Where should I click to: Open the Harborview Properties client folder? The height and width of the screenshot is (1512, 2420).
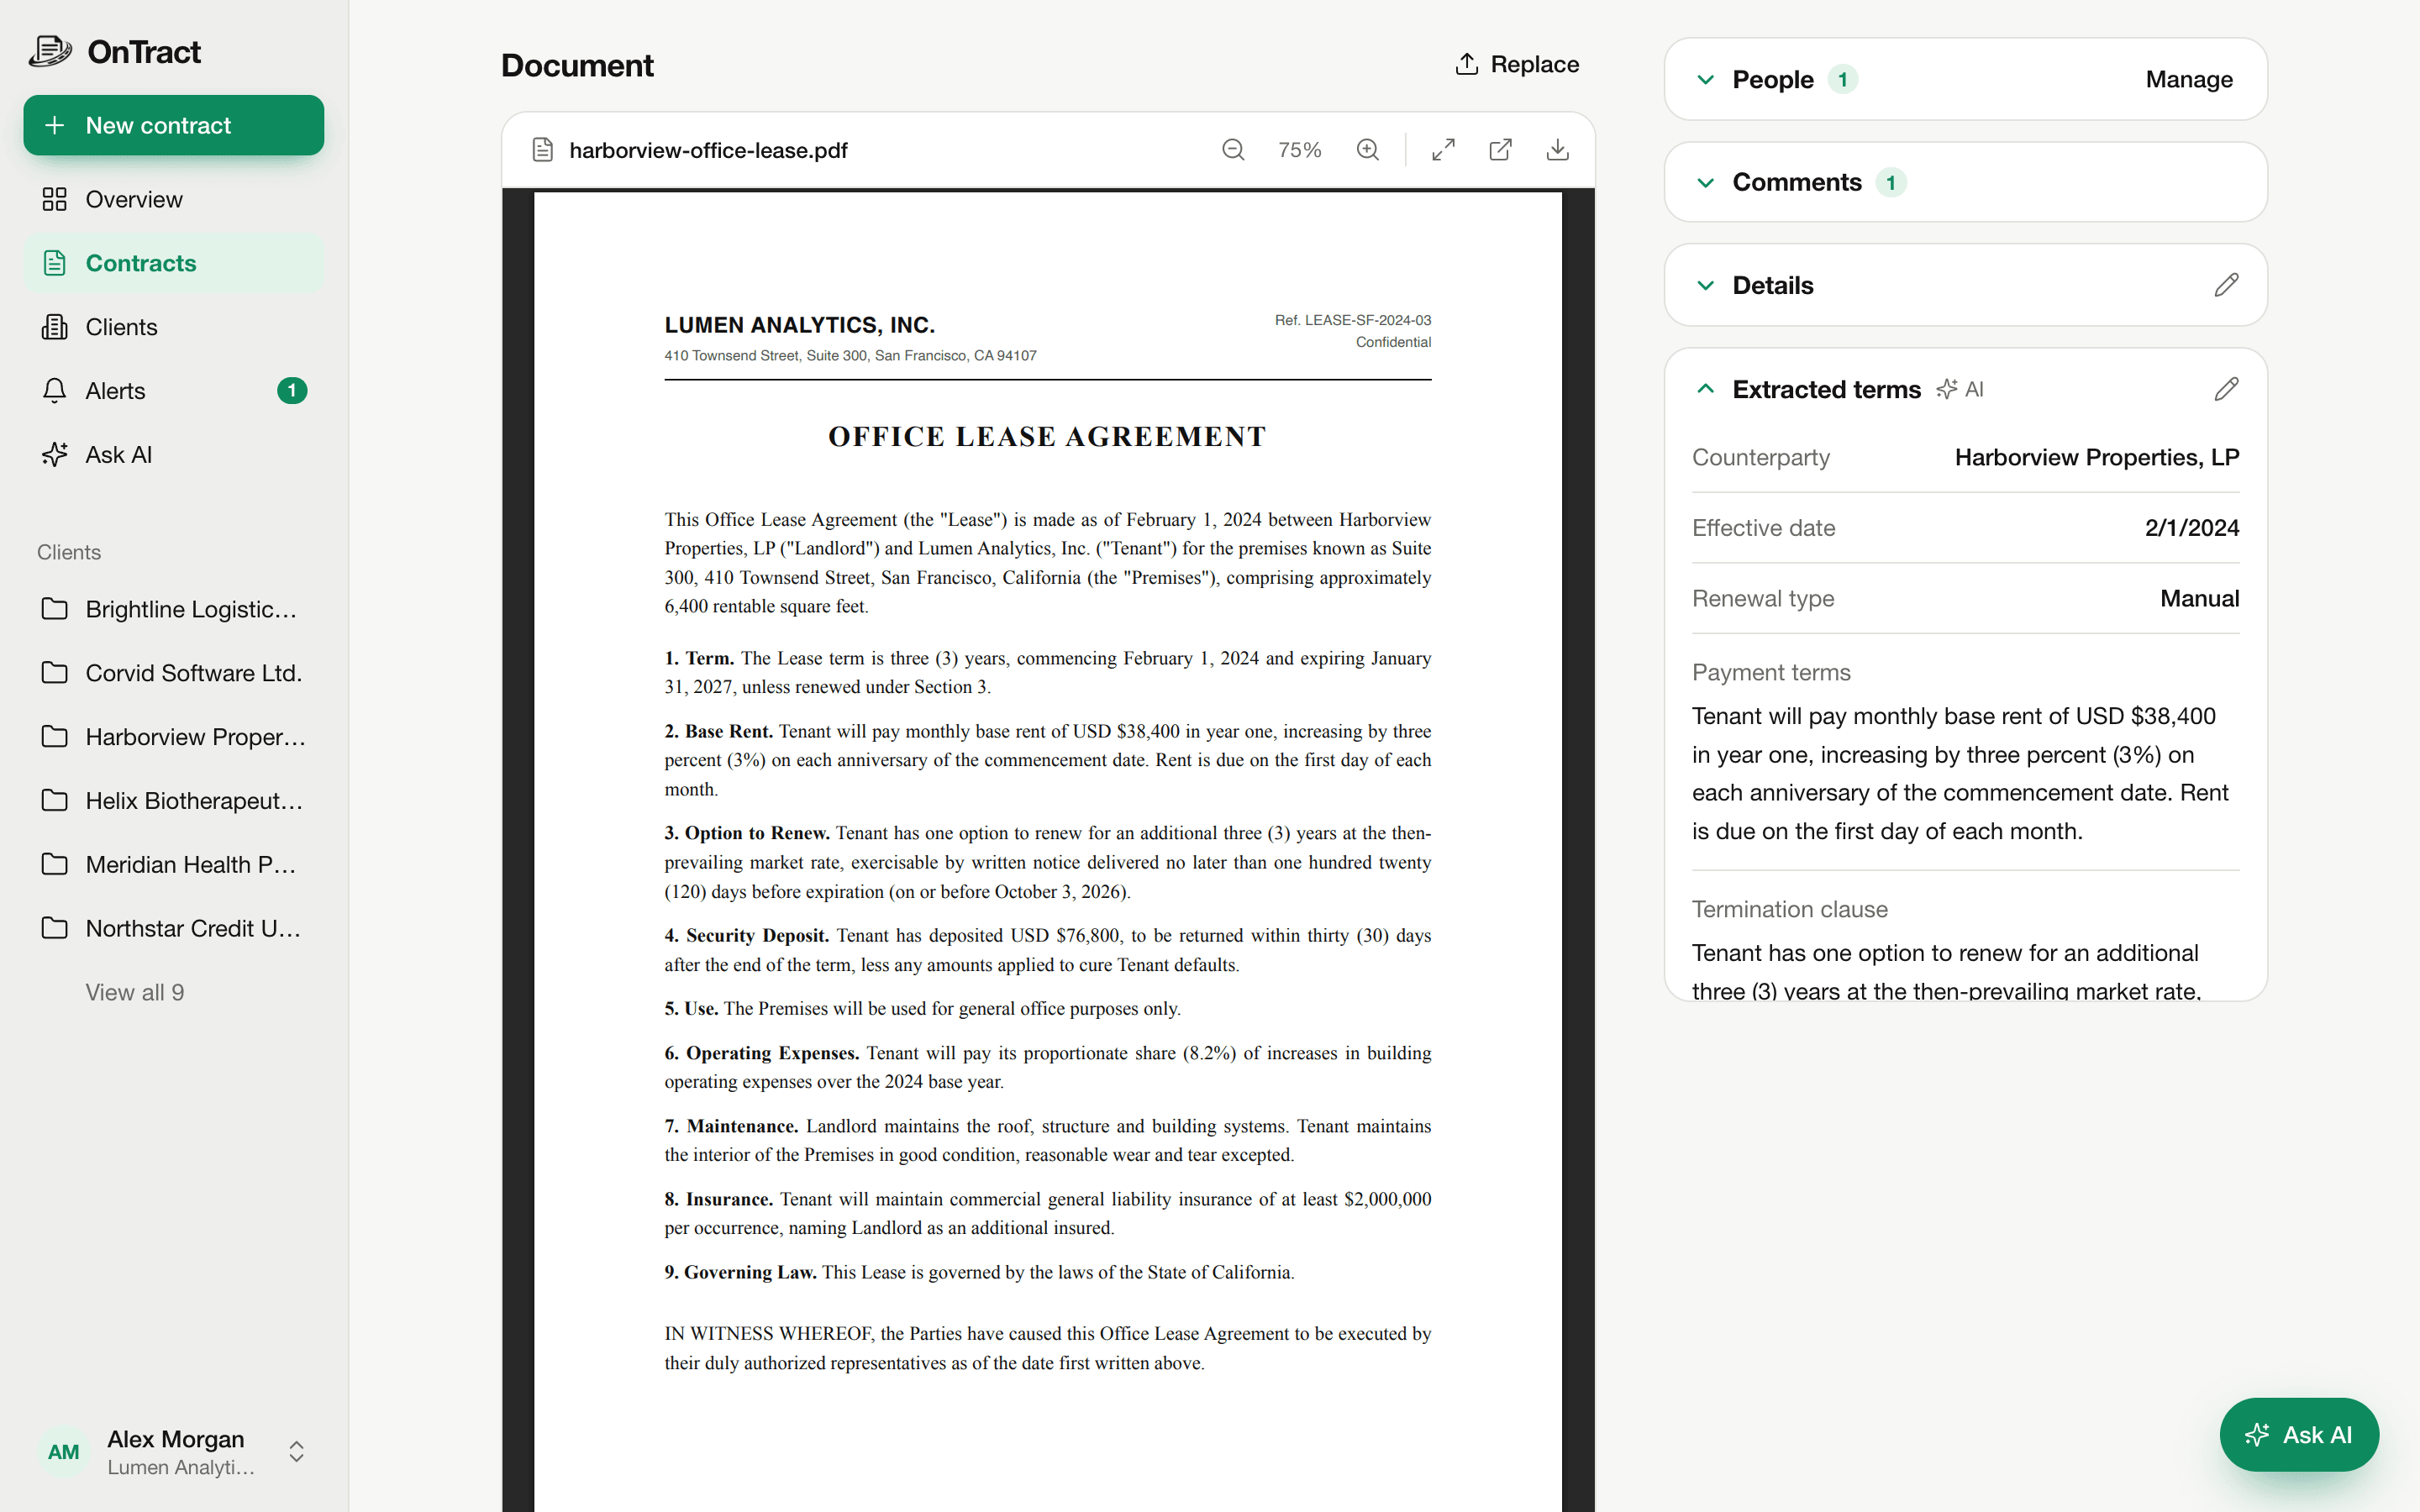coord(174,737)
